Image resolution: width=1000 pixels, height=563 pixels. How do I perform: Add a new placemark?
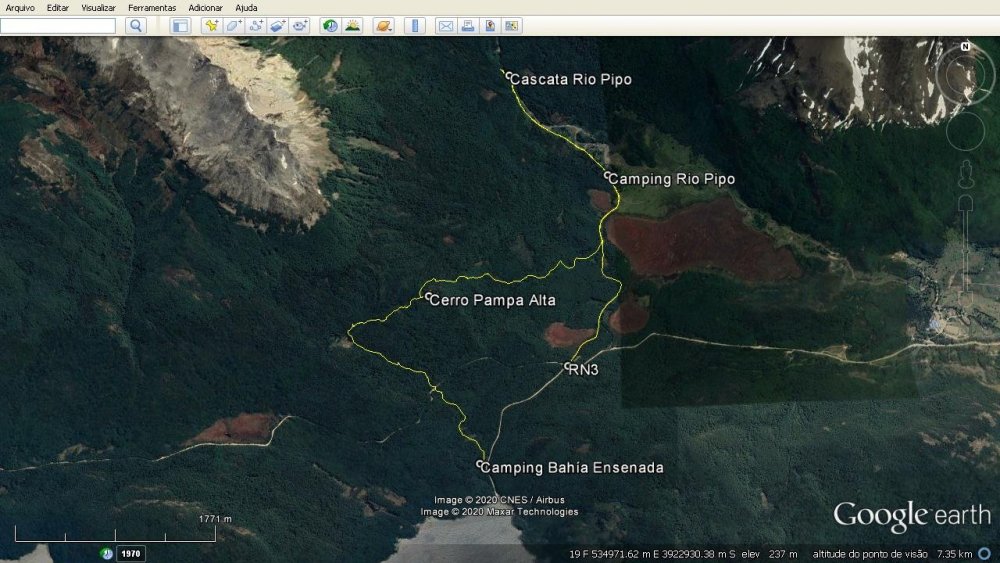(x=211, y=26)
